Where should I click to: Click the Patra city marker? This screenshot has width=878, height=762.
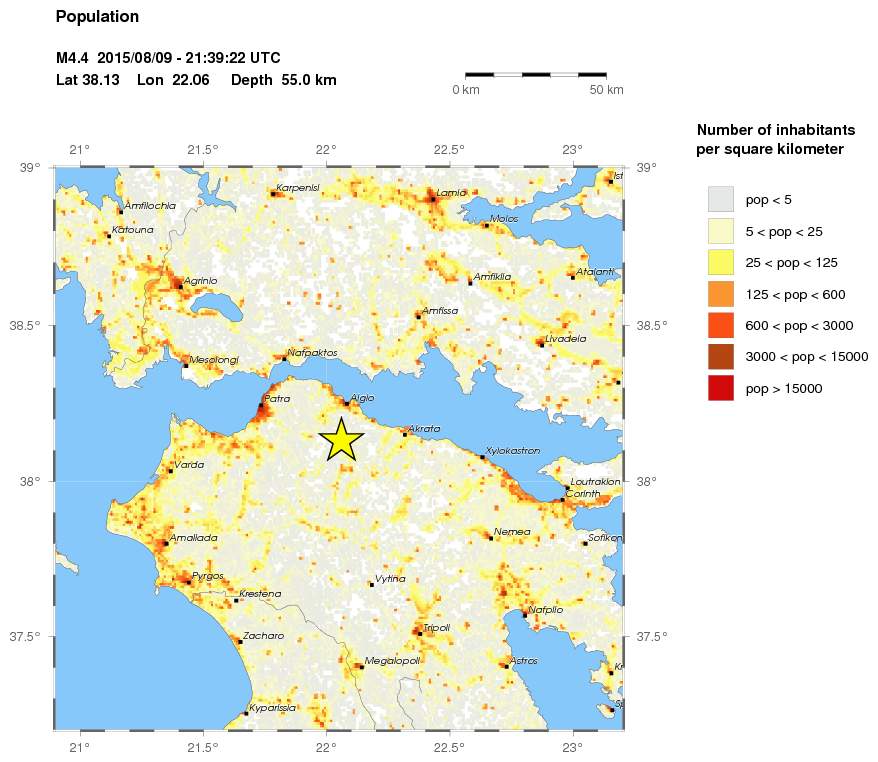tap(261, 405)
